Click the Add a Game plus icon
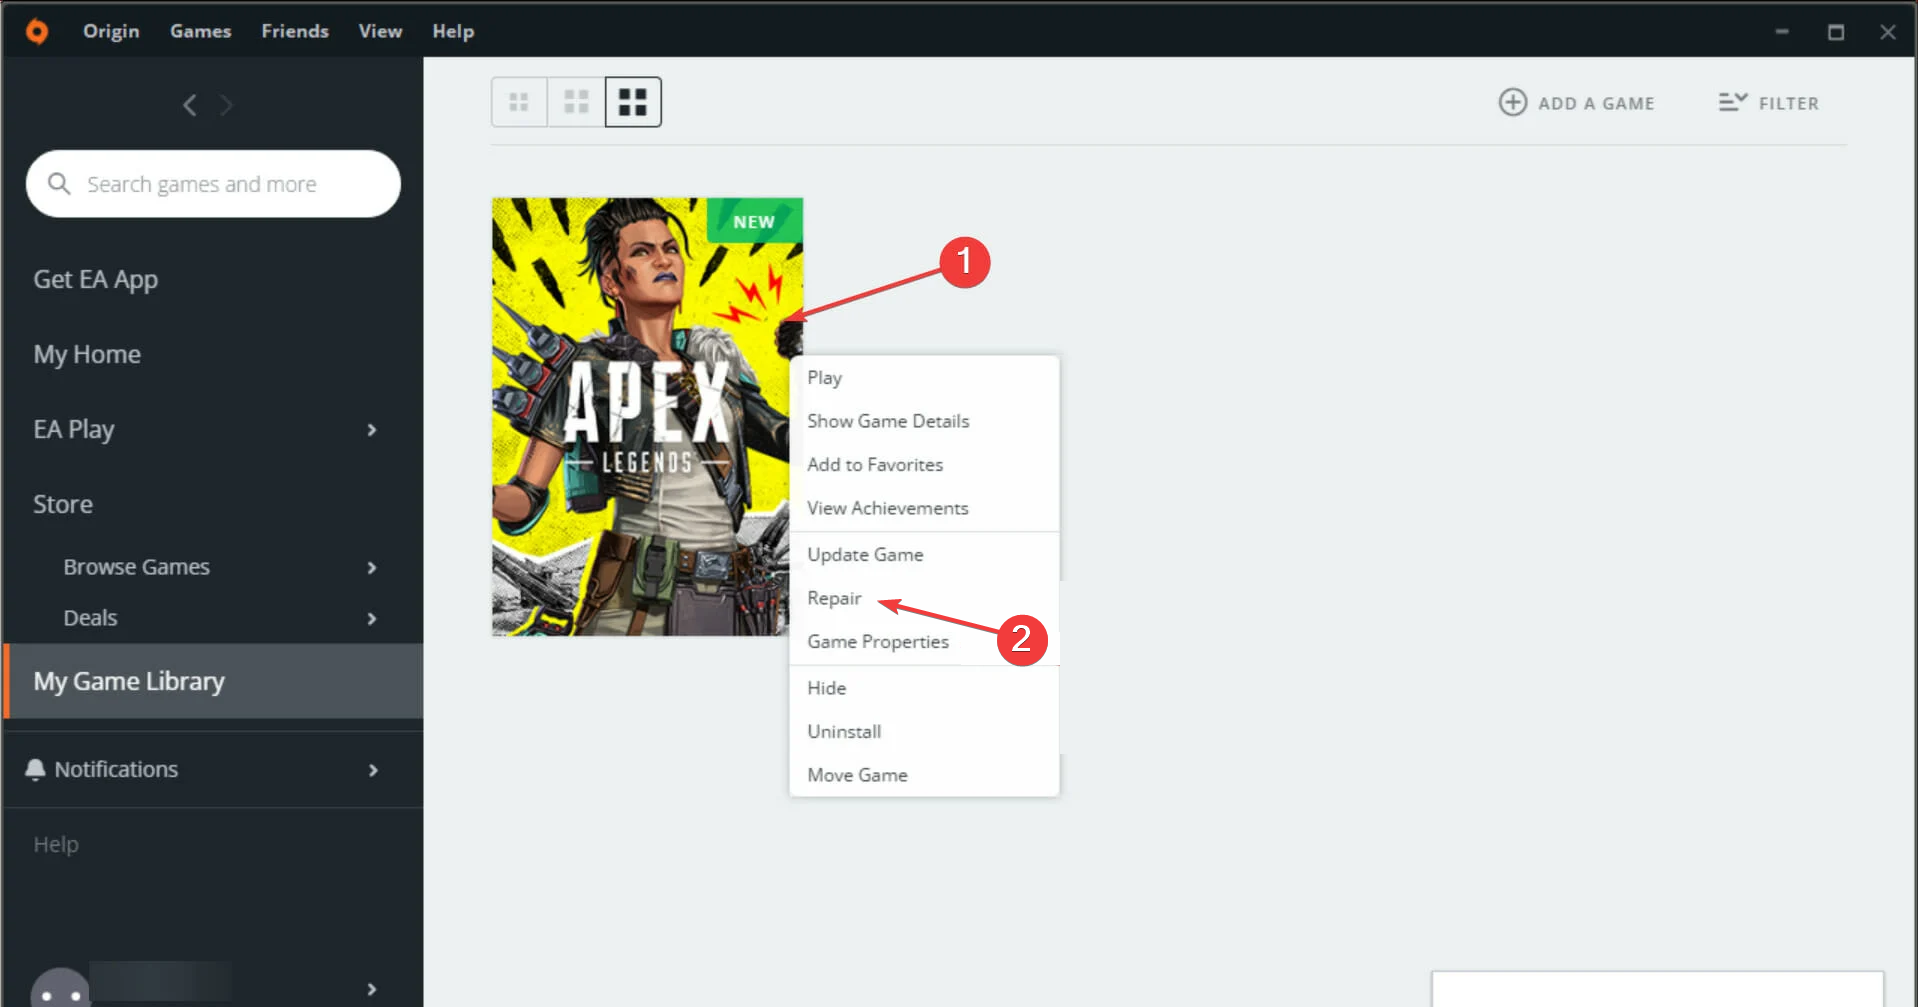The height and width of the screenshot is (1007, 1918). click(1512, 102)
